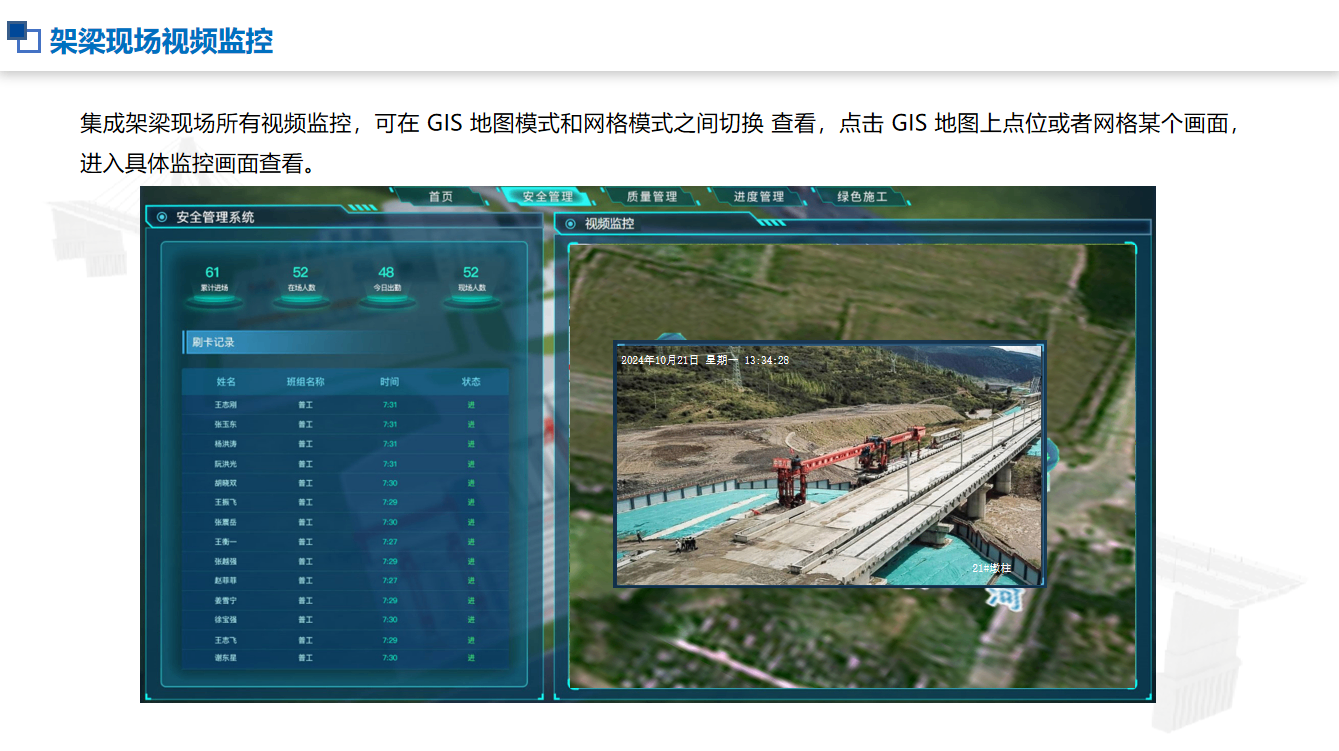1339x751 pixels.
Task: Select the 王志刚 record row
Action: tap(345, 405)
